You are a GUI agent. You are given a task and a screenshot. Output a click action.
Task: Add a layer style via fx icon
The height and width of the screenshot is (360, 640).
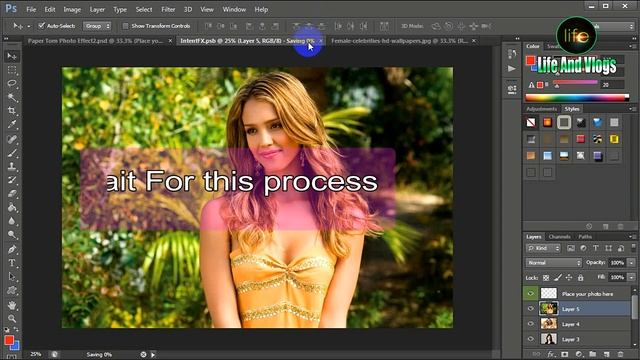[x=551, y=354]
